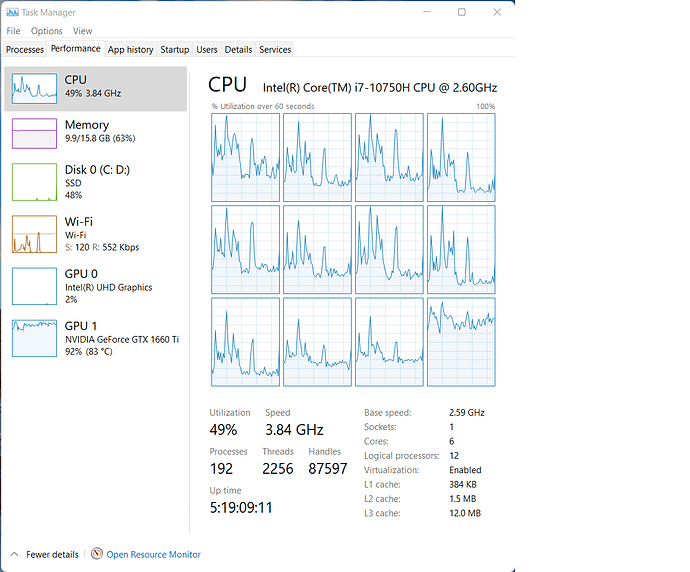Select Disk 0 (C: D:) thumbnail

pyautogui.click(x=34, y=182)
